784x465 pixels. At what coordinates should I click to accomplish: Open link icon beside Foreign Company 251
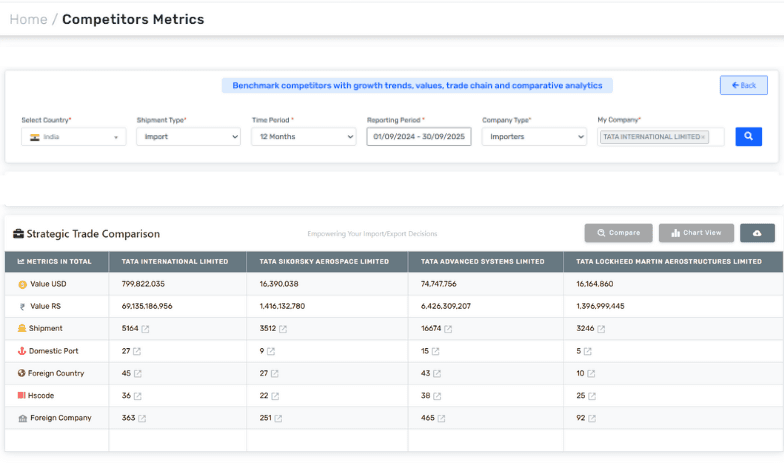coord(278,418)
